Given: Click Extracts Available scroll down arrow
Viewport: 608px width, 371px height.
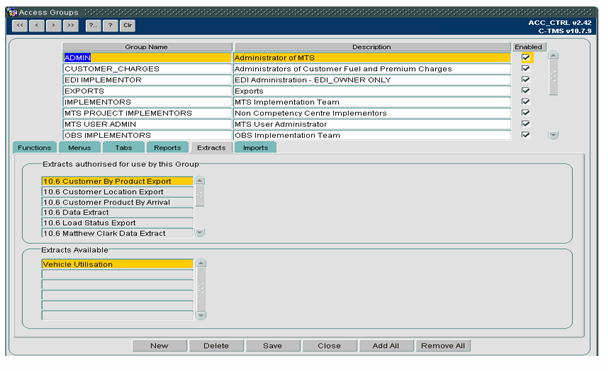Looking at the screenshot, I should (201, 315).
